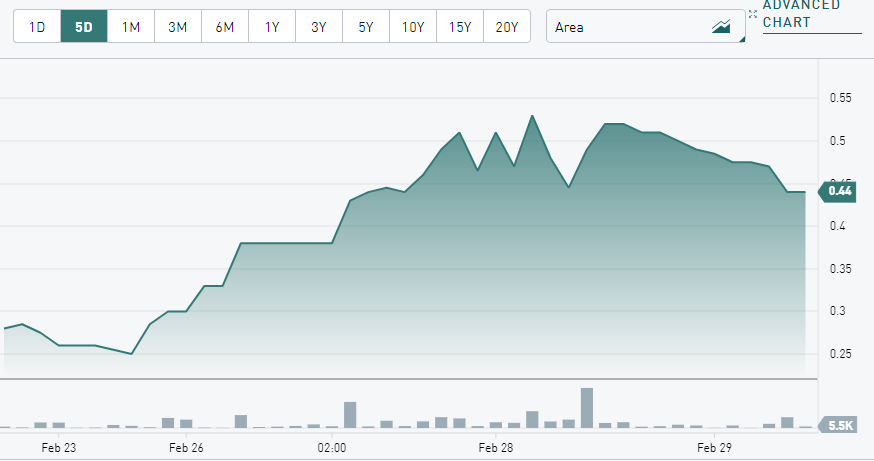Click the 0.4 price axis label

[837, 226]
